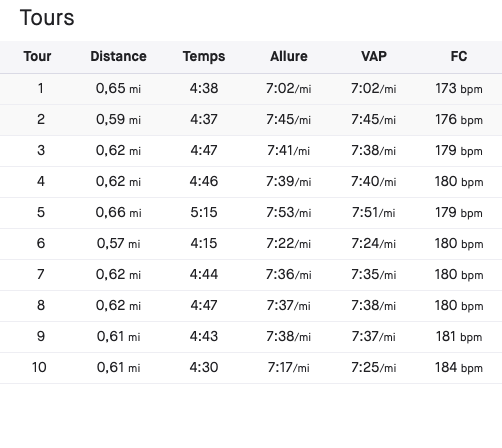502x448 pixels.
Task: Click the 173 bpm heart rate value
Action: pyautogui.click(x=459, y=89)
